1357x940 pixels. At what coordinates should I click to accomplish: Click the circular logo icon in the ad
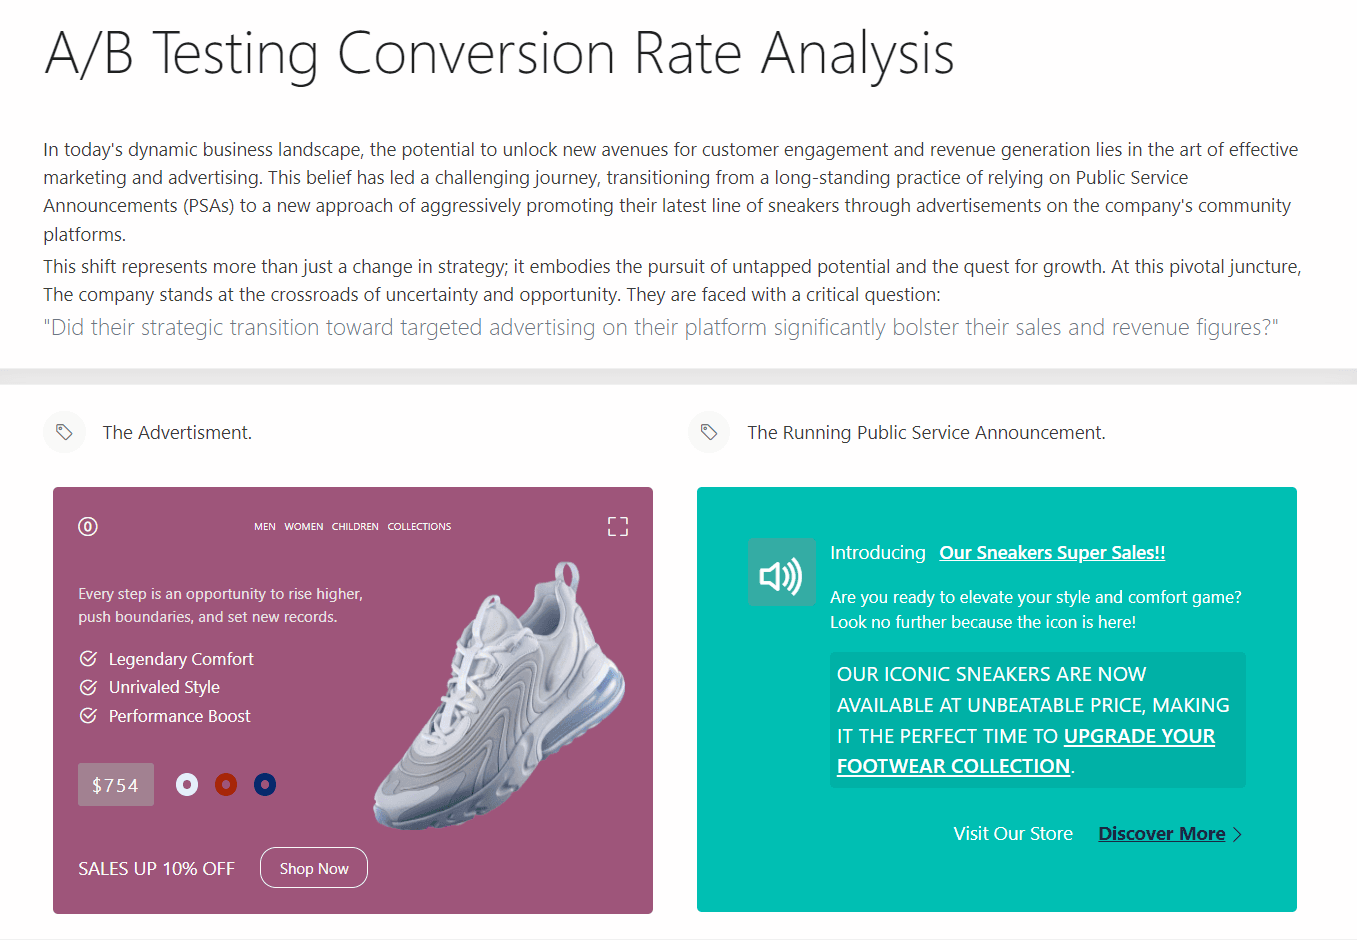(x=88, y=526)
